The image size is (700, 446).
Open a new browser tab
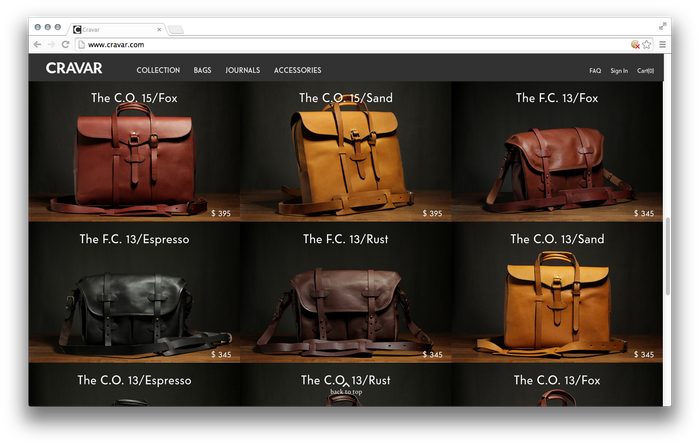175,29
